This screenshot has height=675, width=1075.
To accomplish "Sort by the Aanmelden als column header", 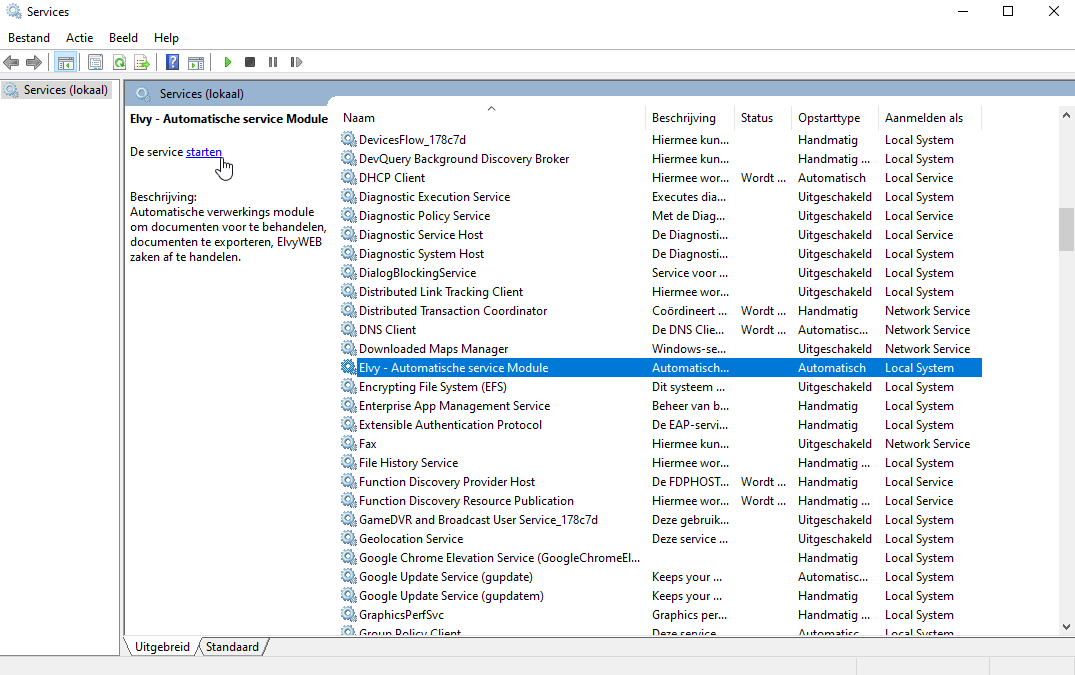I will tap(930, 118).
